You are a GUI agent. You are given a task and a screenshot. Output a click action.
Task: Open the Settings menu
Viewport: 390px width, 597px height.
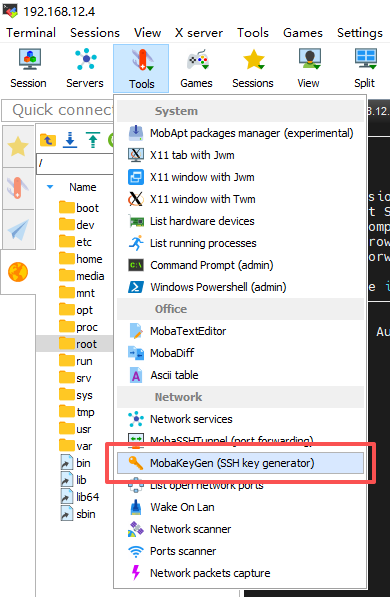click(360, 33)
